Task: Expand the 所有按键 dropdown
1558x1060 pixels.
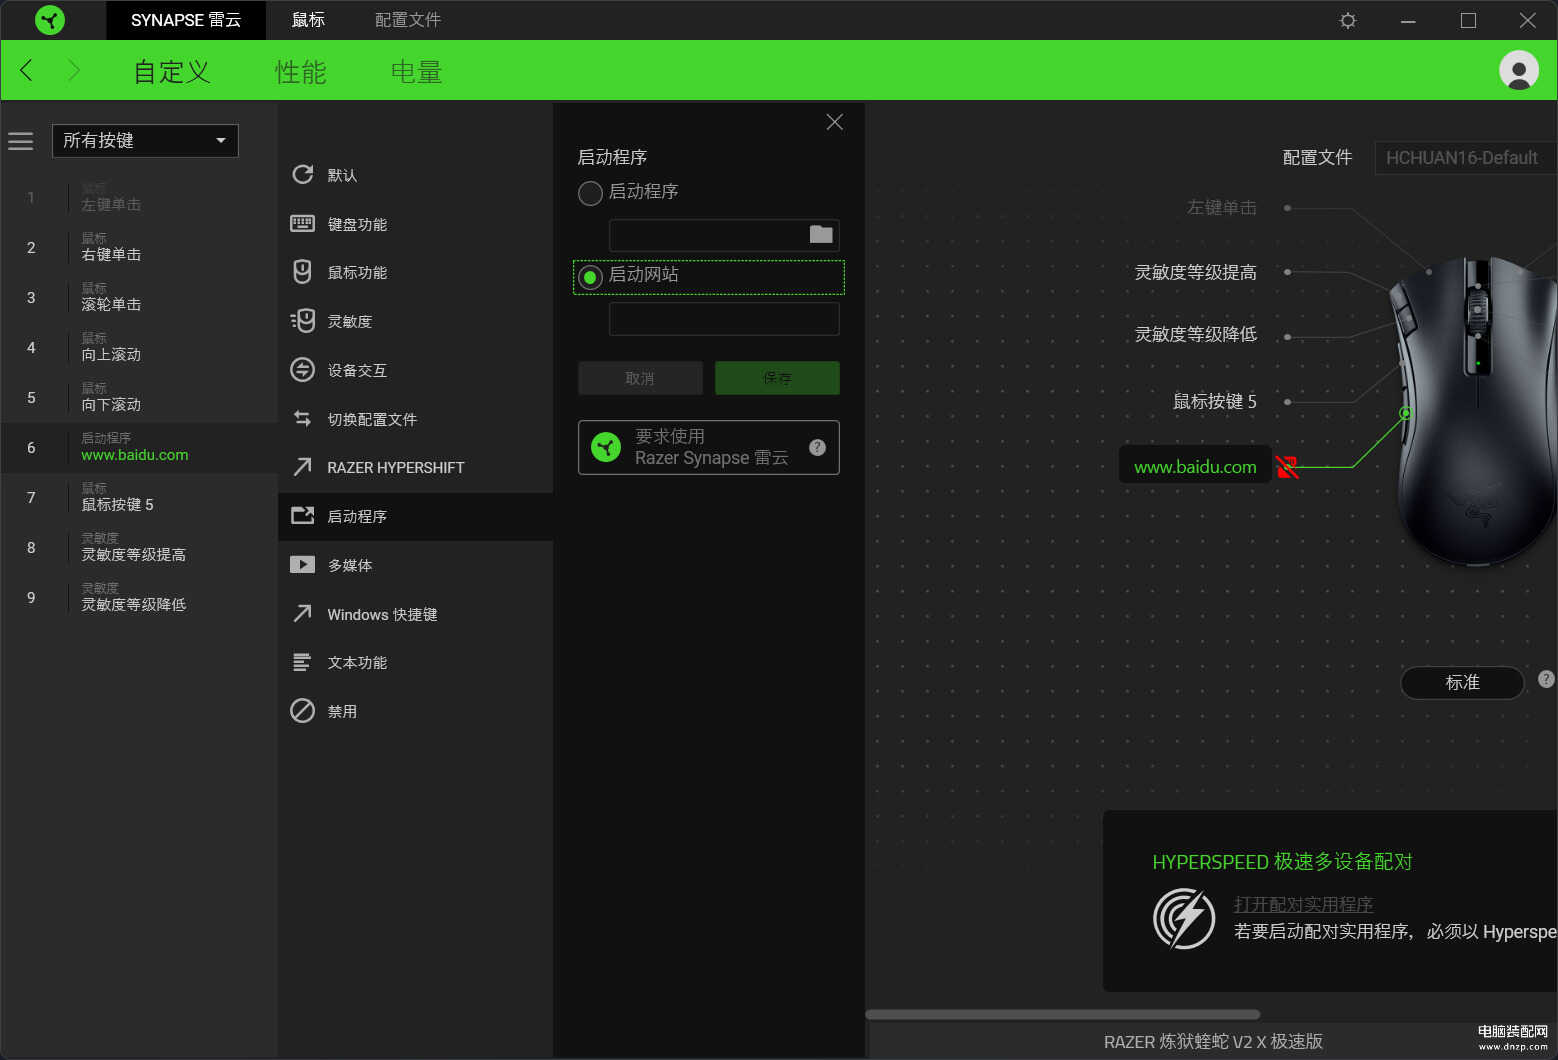Action: click(x=145, y=141)
